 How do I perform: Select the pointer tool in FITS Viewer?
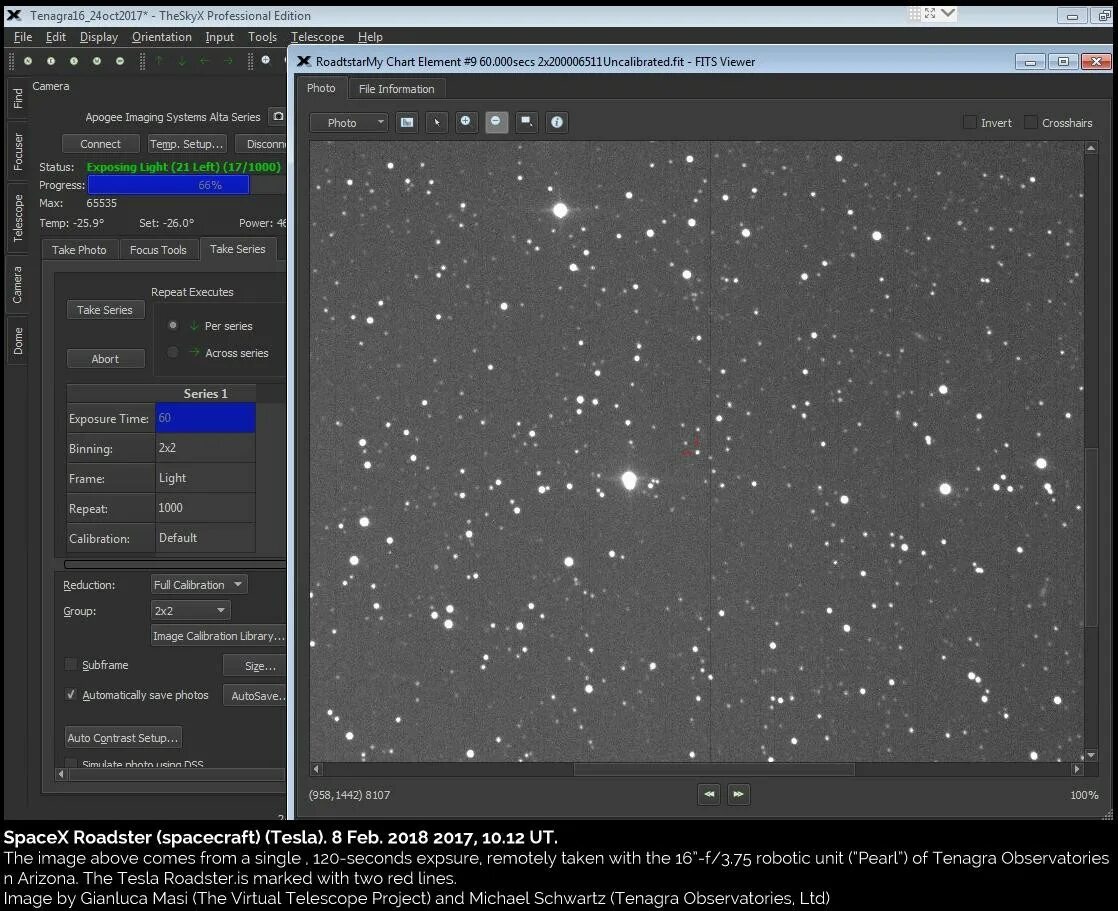click(x=436, y=123)
